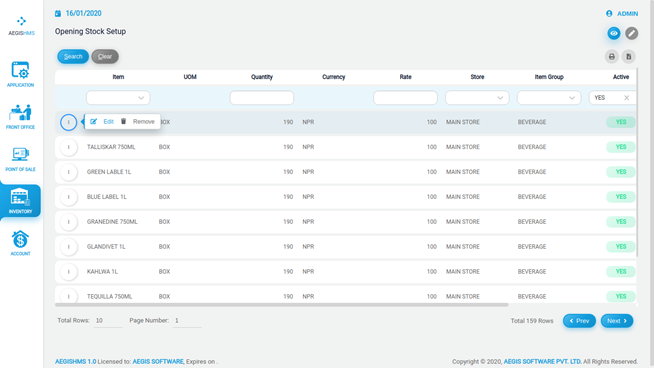Toggle Active YES badge in first row
654x368 pixels.
tap(621, 122)
